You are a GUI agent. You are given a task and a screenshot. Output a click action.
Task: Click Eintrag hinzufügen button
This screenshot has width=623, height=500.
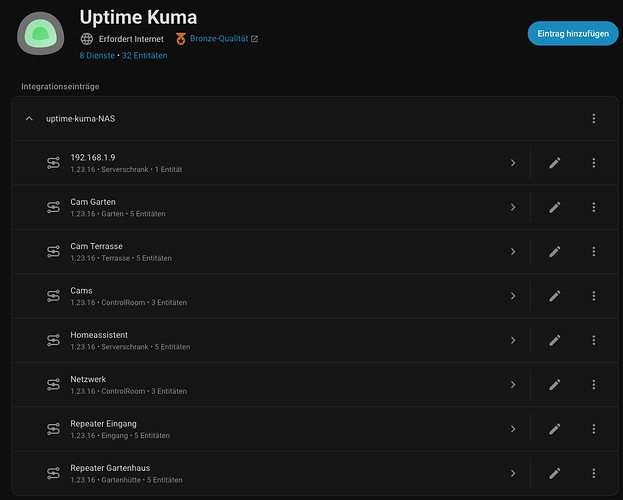(x=572, y=33)
